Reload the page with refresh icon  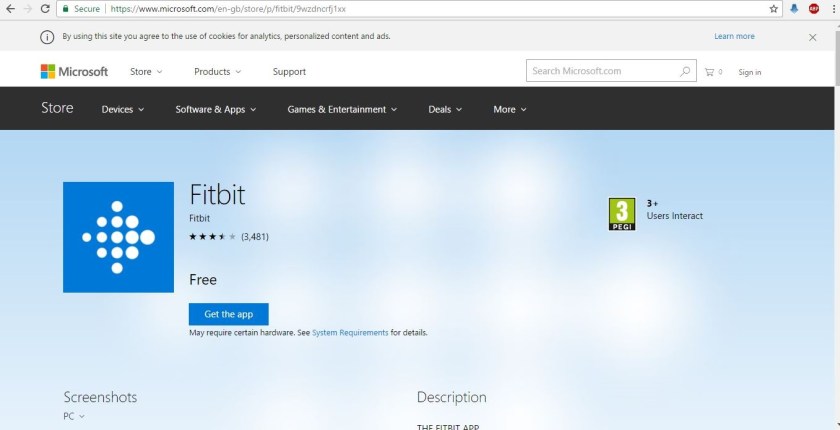coord(46,9)
